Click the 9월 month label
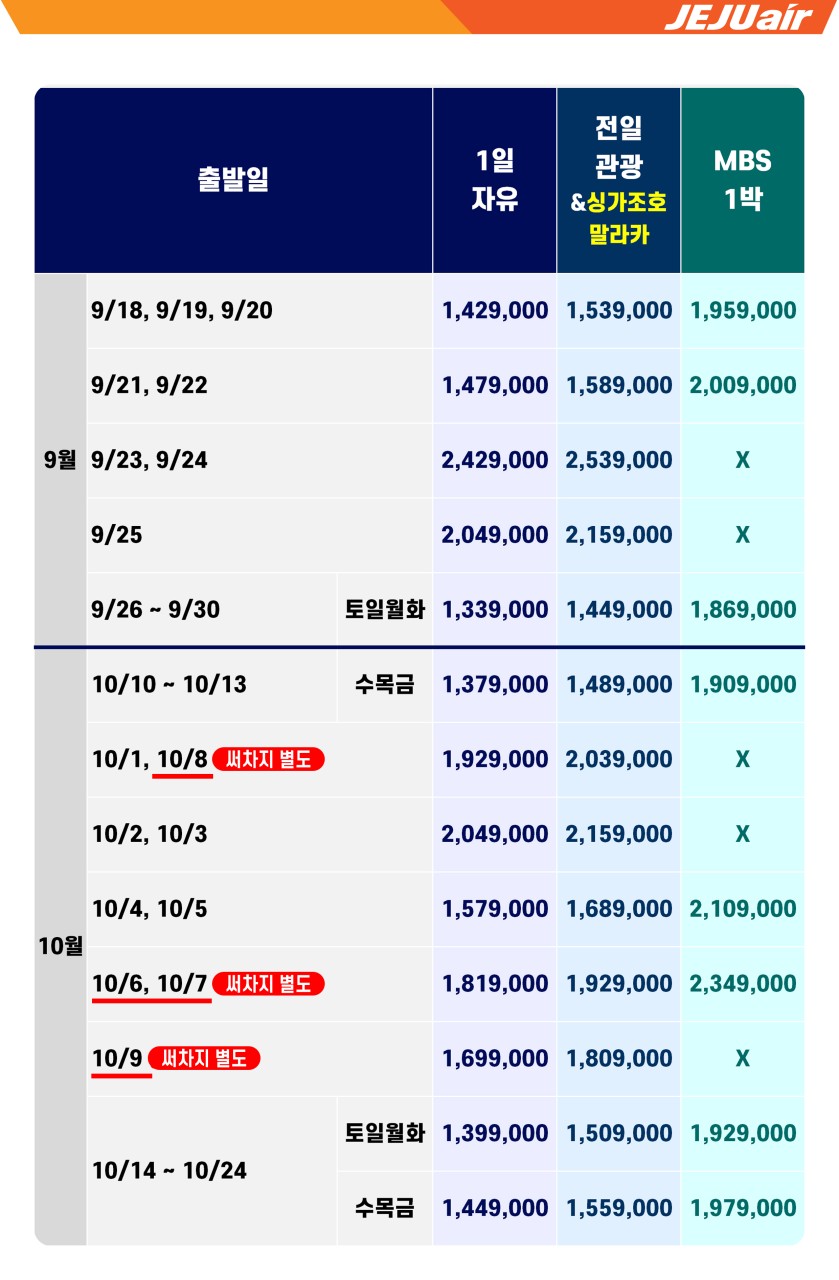 click(x=60, y=460)
